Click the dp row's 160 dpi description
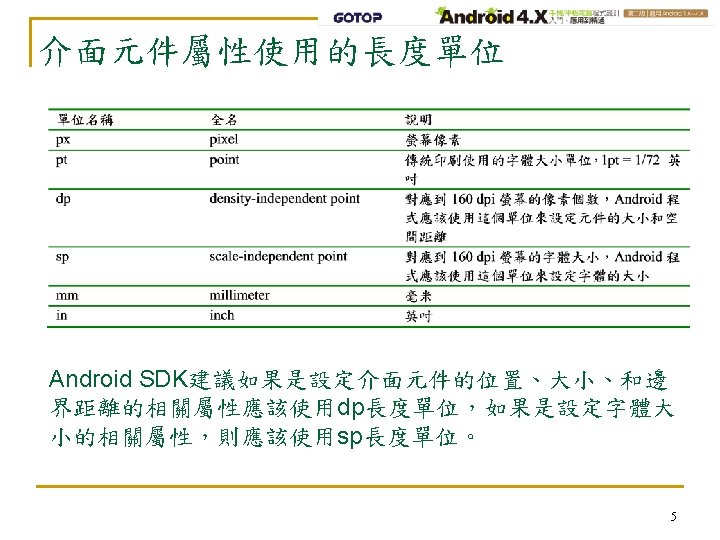Viewport: 720px width, 540px height. point(542,218)
